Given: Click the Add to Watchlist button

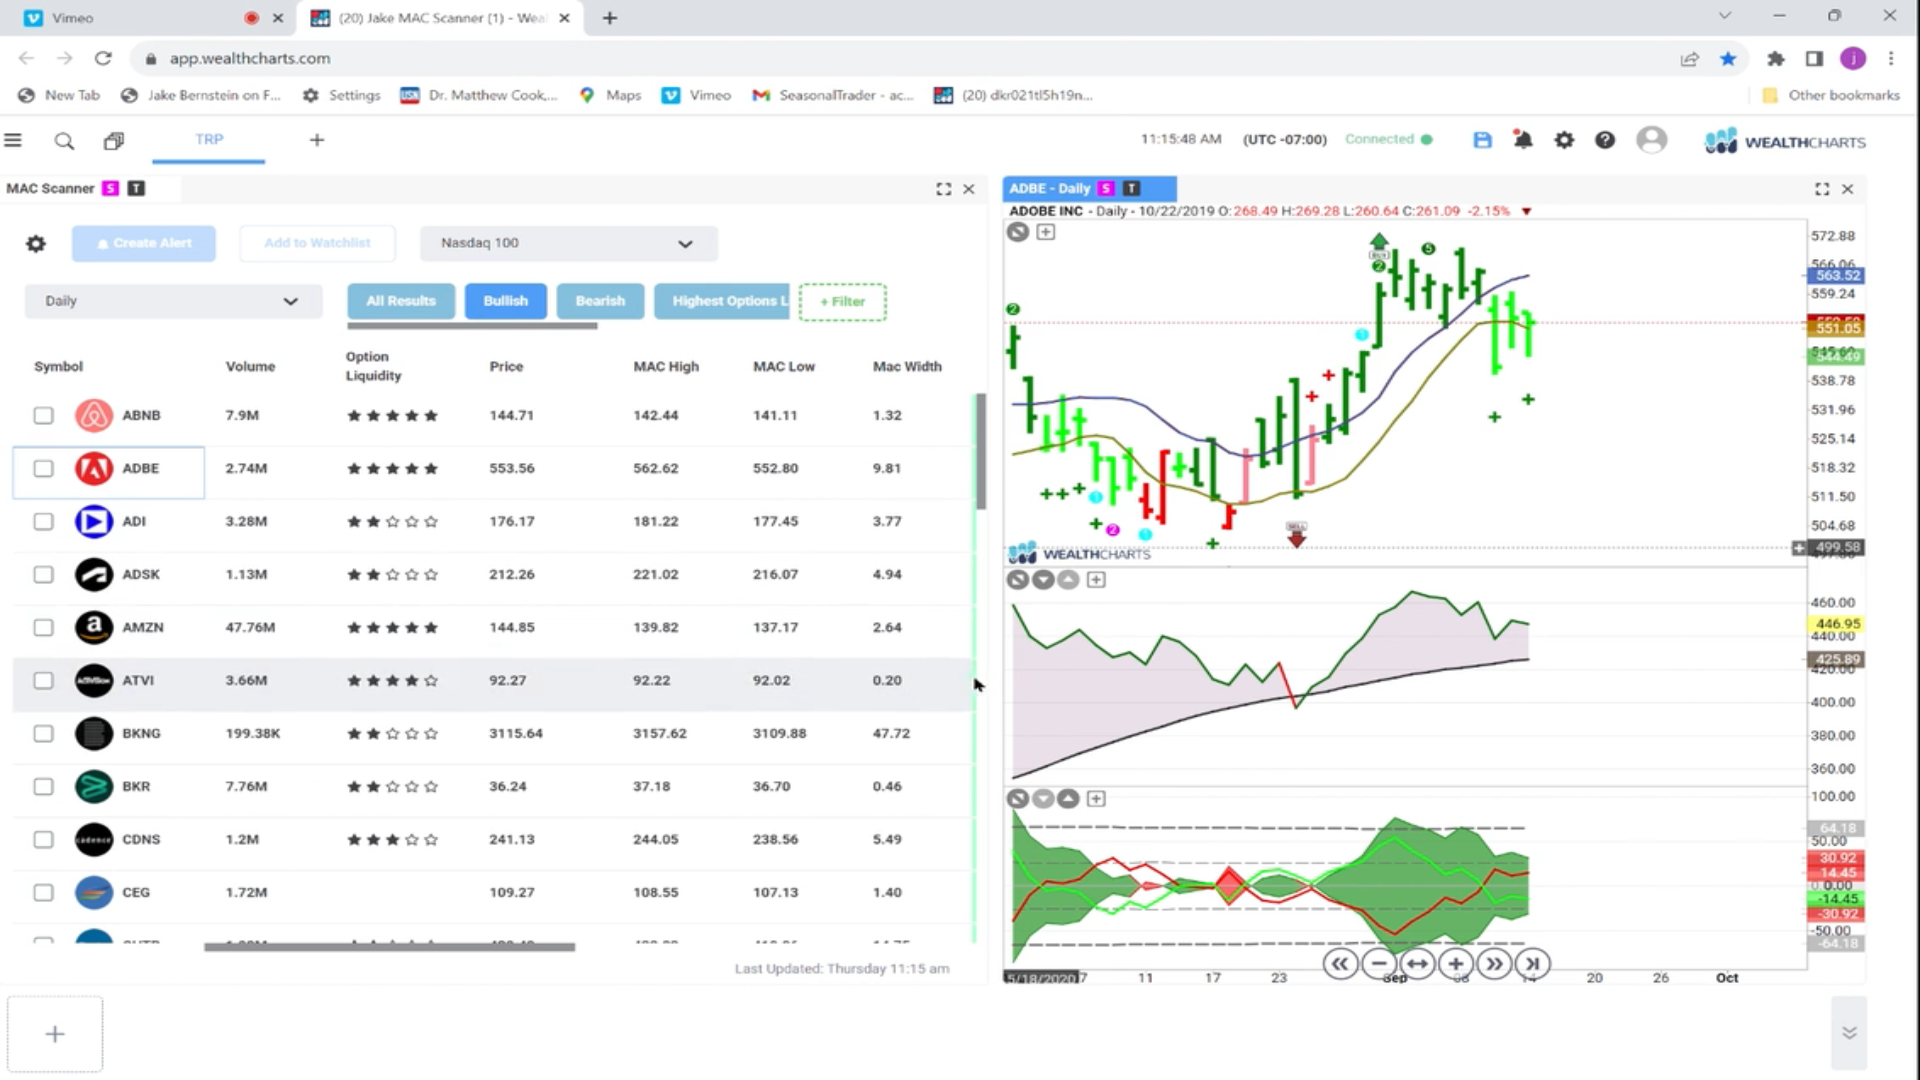Looking at the screenshot, I should point(317,243).
